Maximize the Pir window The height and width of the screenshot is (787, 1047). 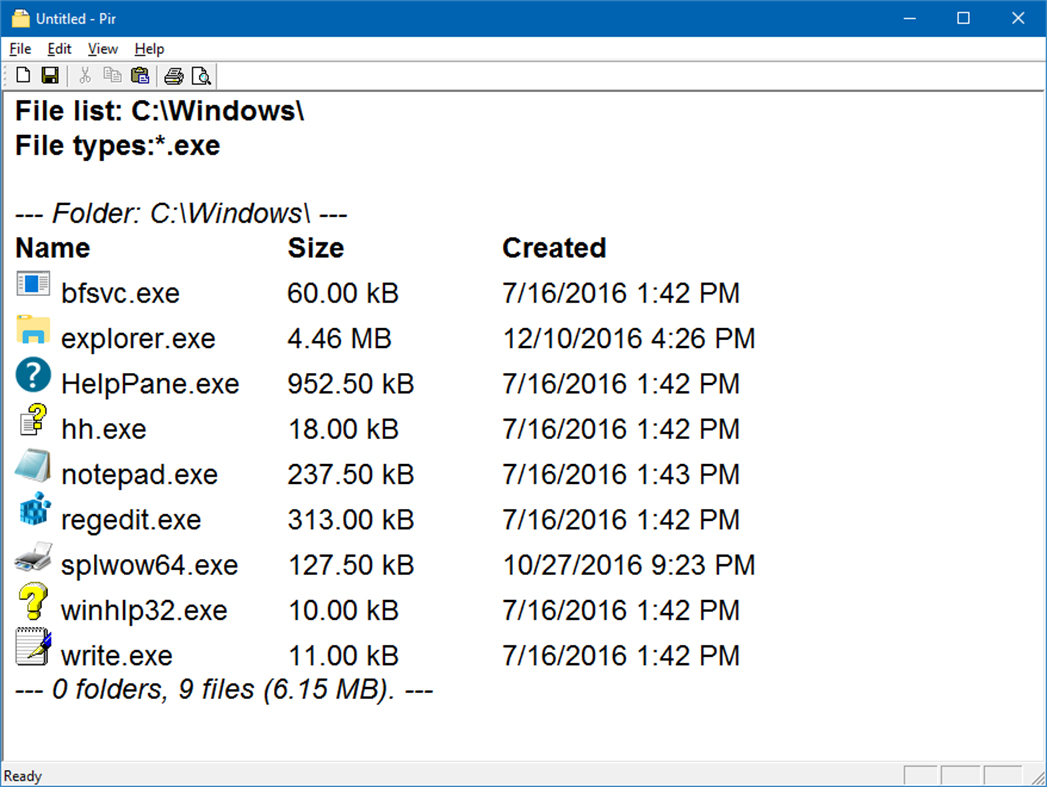pos(964,18)
